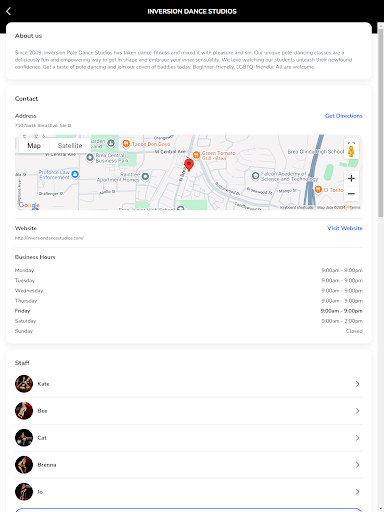Click Saturday hours 9:00am - 2:00pm
Image resolution: width=384 pixels, height=512 pixels.
click(342, 321)
